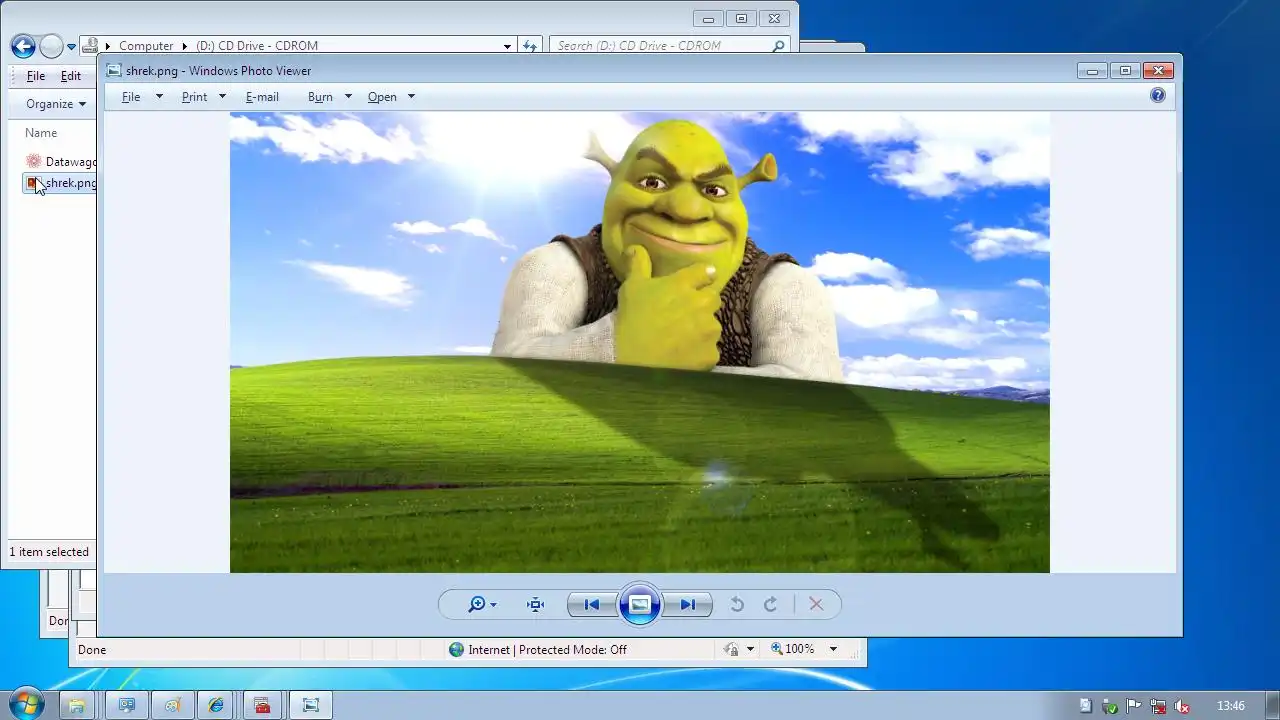This screenshot has width=1280, height=720.
Task: Click the Internet Protected Mode status
Action: (548, 650)
